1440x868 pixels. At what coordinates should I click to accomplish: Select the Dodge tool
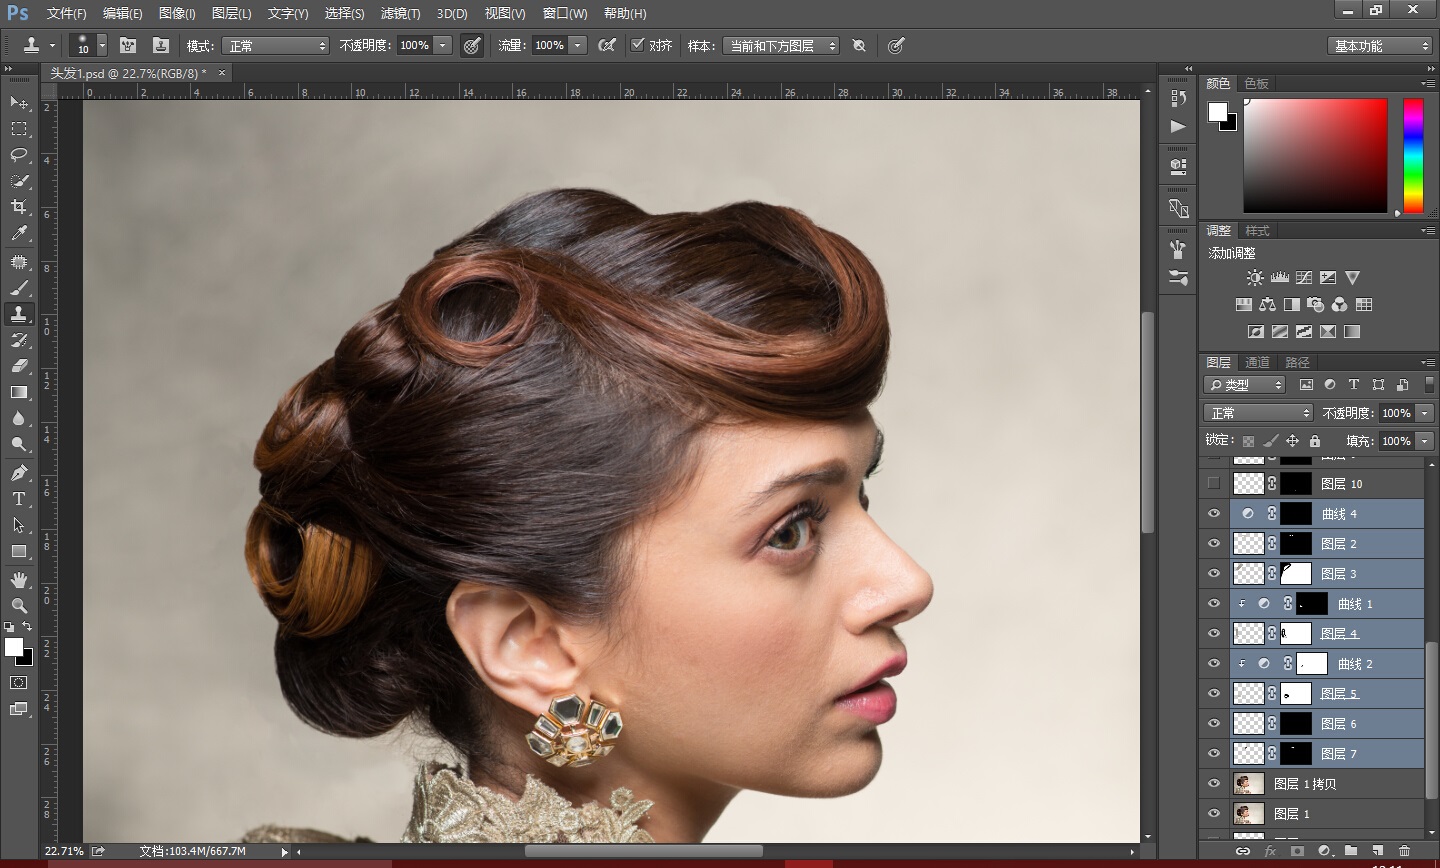pos(19,444)
